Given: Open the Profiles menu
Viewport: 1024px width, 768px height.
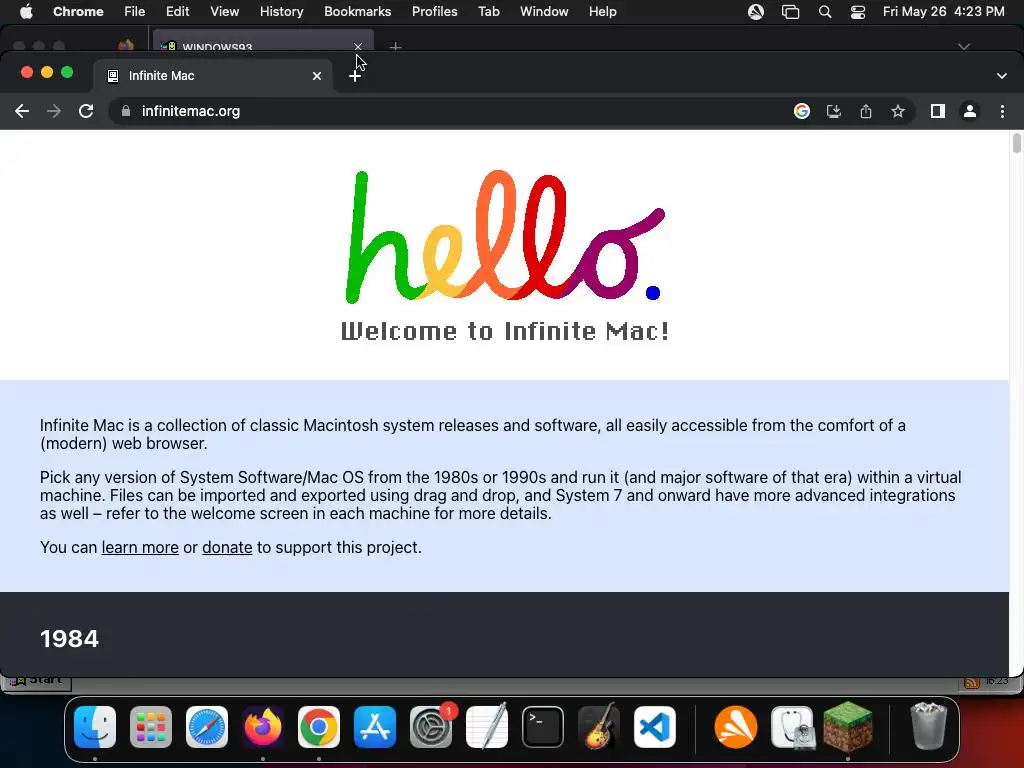Looking at the screenshot, I should coord(434,12).
